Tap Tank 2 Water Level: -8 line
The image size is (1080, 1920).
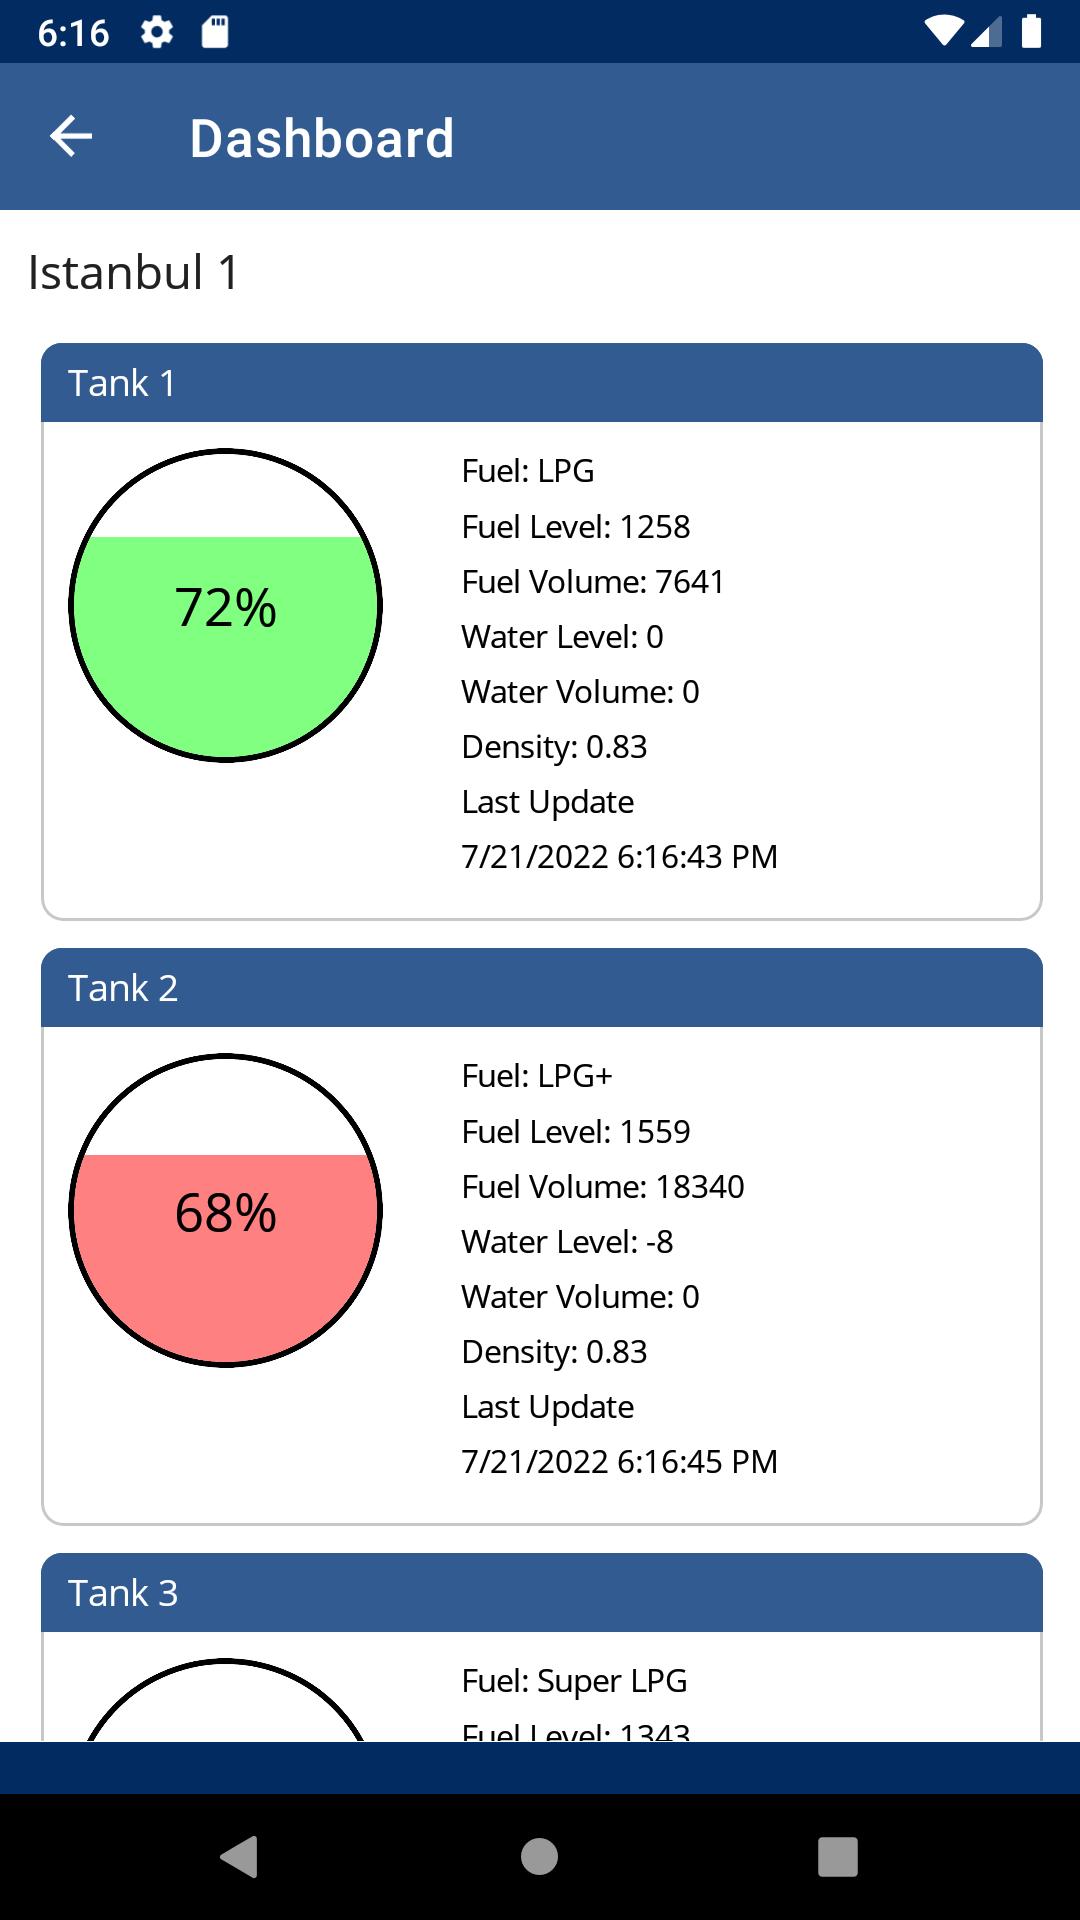click(x=567, y=1242)
